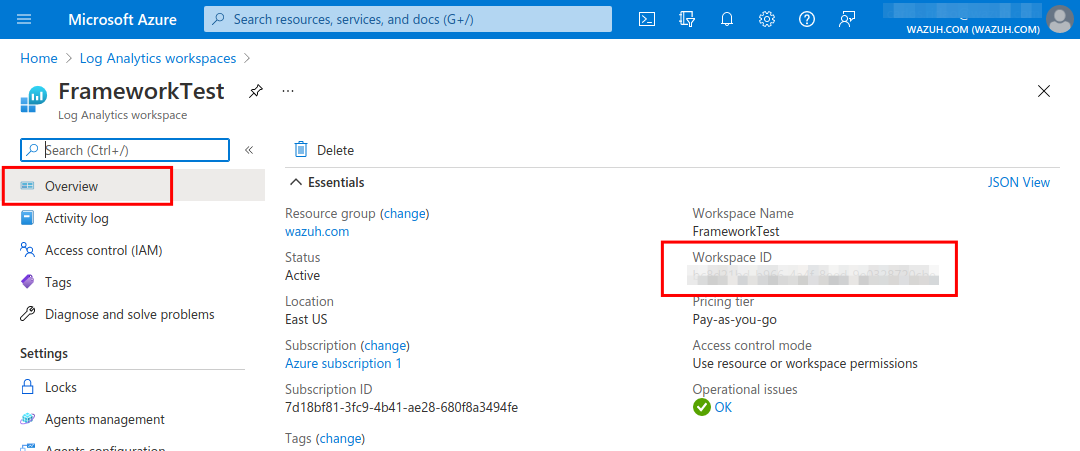
Task: Click the FrameworkTest Workspace Name value
Action: pyautogui.click(x=736, y=231)
